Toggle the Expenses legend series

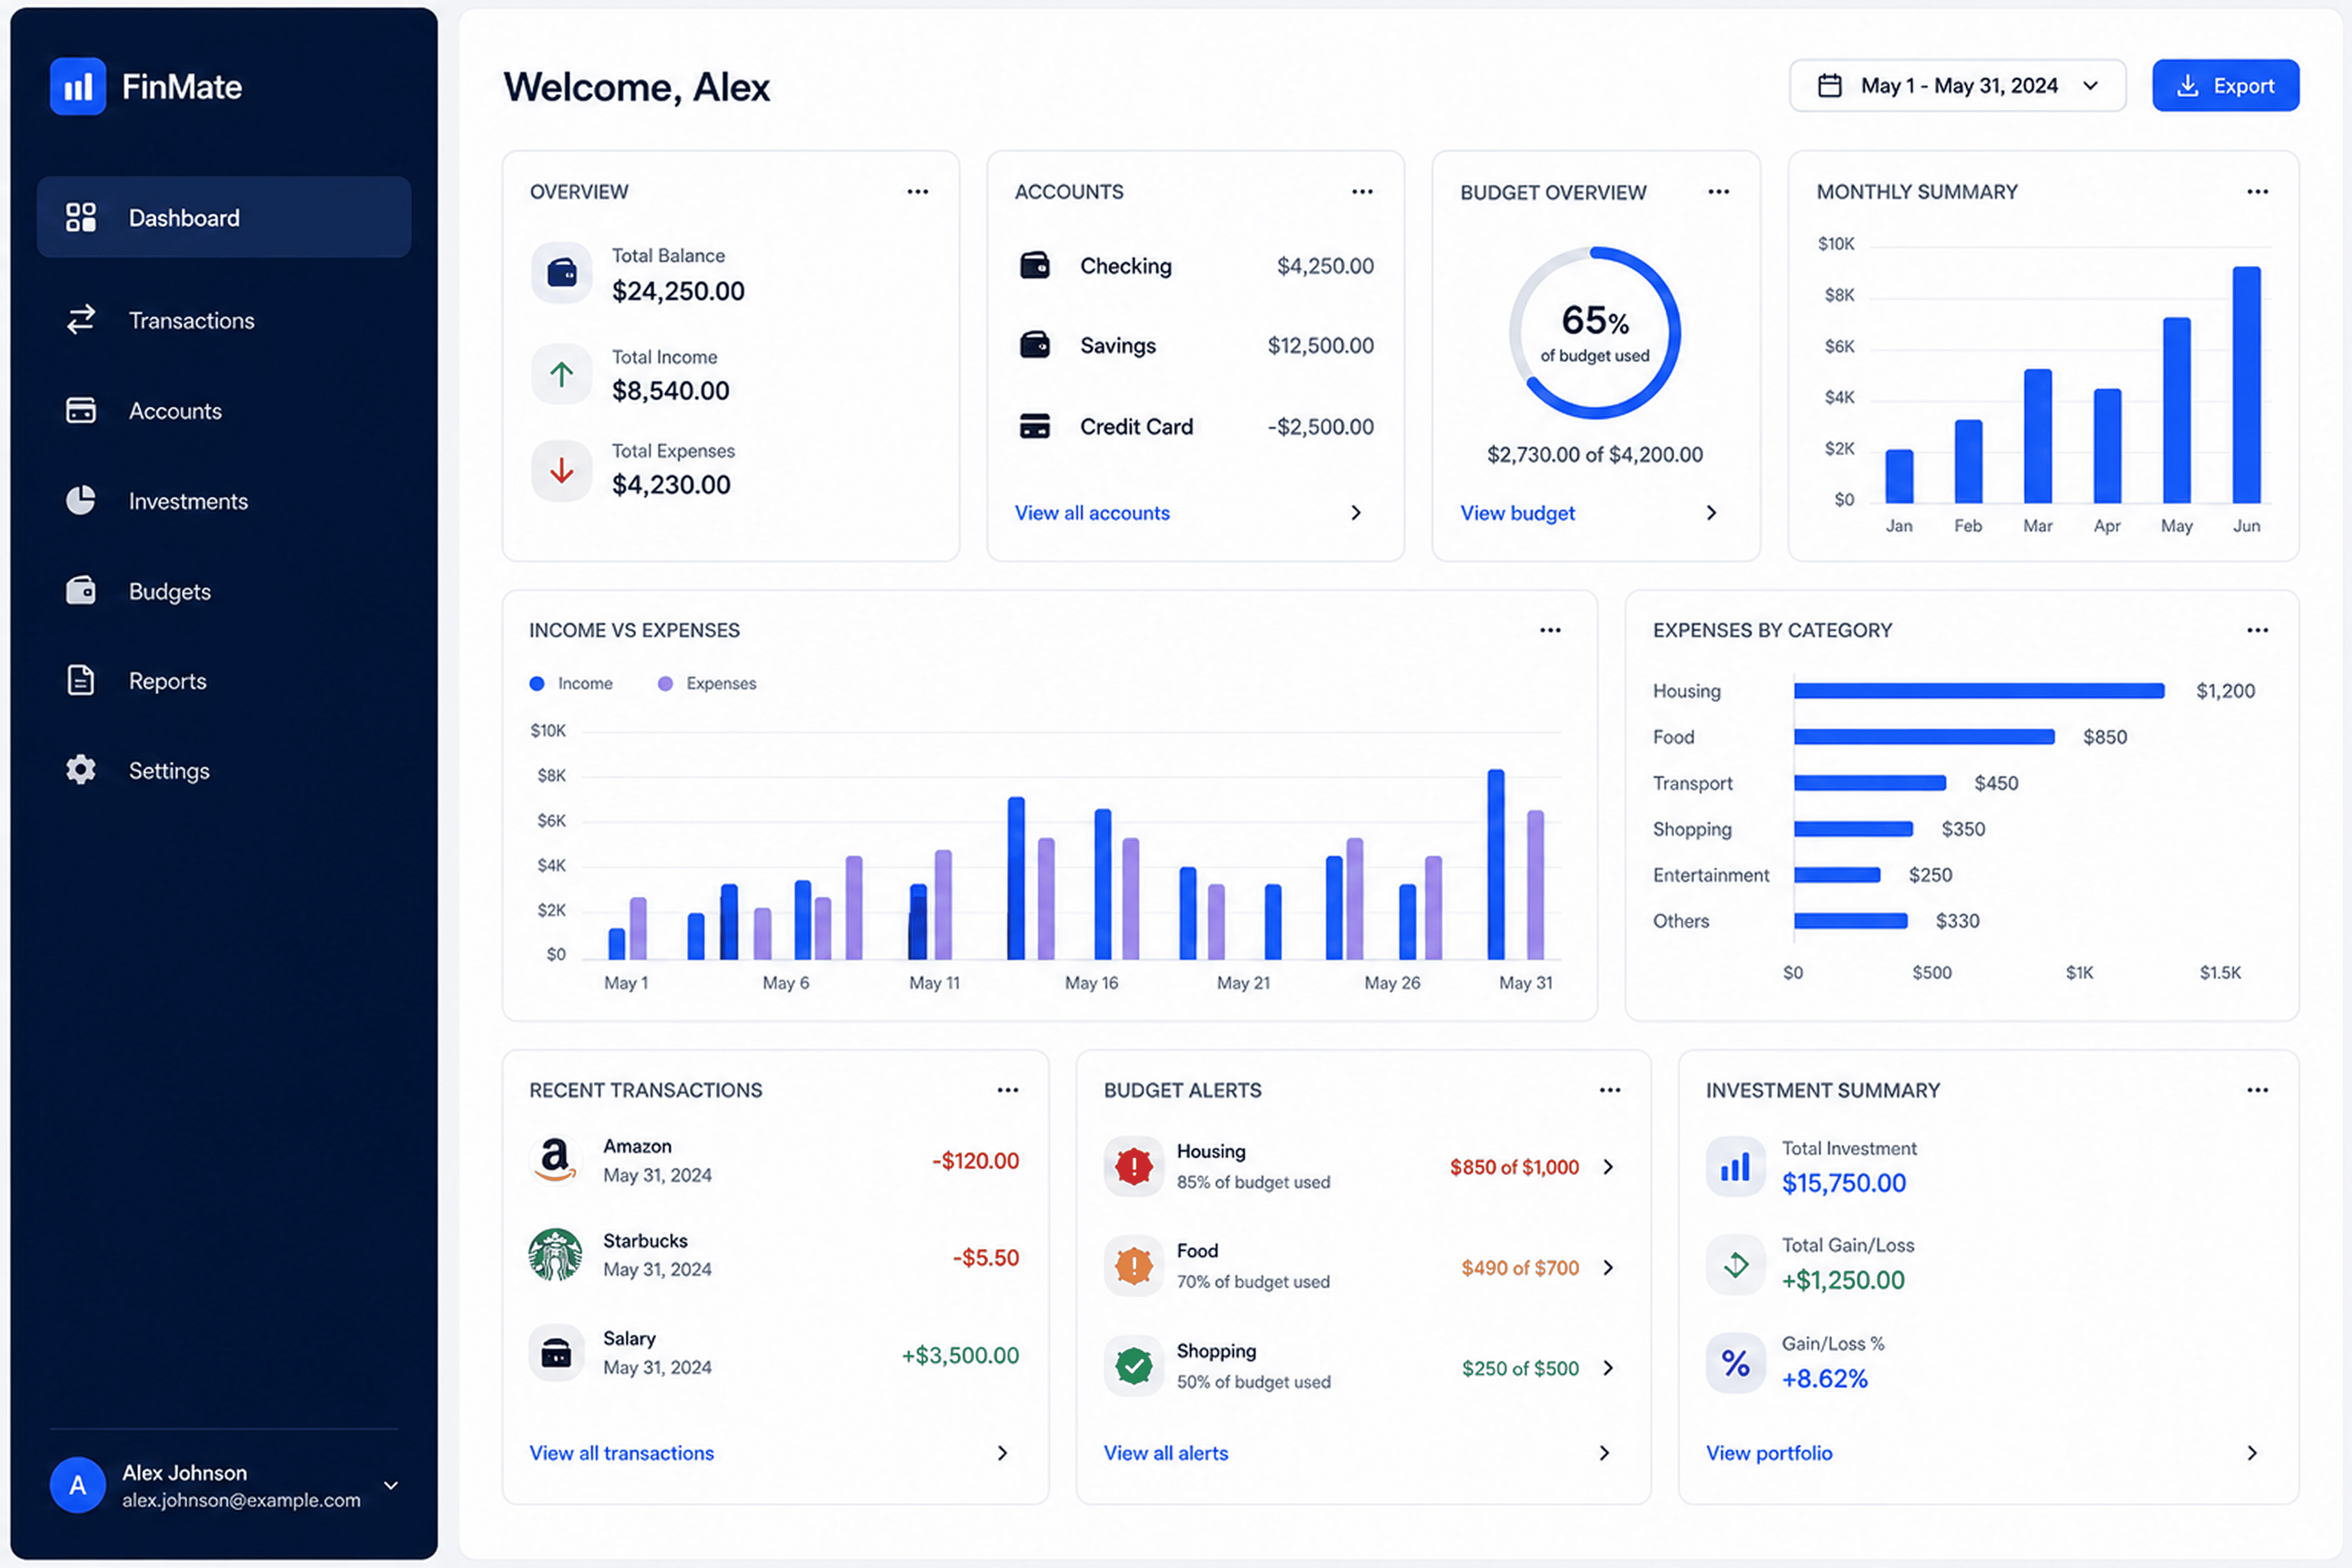coord(707,684)
